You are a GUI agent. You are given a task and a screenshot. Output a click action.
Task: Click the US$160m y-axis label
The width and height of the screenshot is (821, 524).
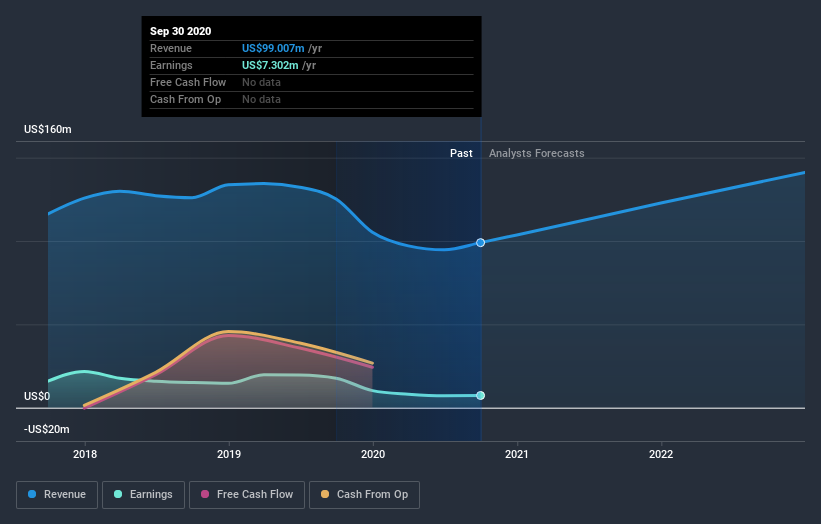[x=48, y=129]
